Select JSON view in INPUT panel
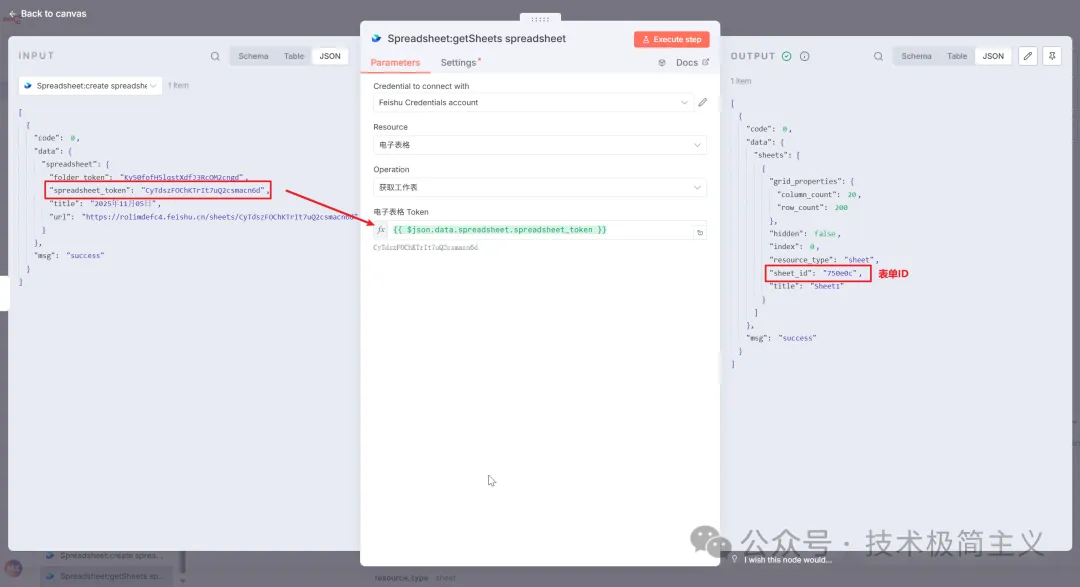This screenshot has height=587, width=1080. [330, 56]
